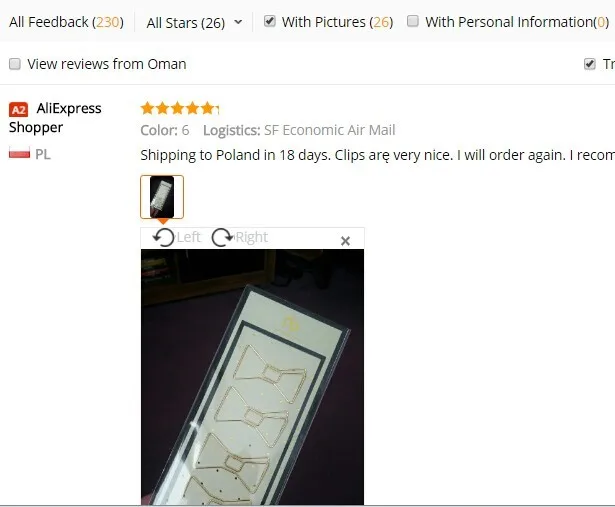The height and width of the screenshot is (507, 615).
Task: Open the All Stars dropdown
Action: (194, 22)
